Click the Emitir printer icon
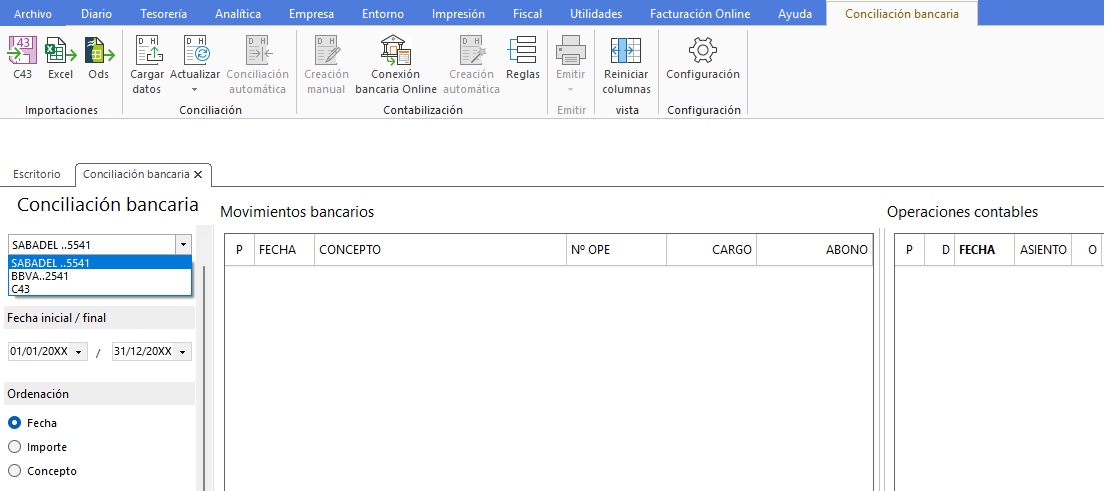The height and width of the screenshot is (491, 1105). tap(571, 51)
